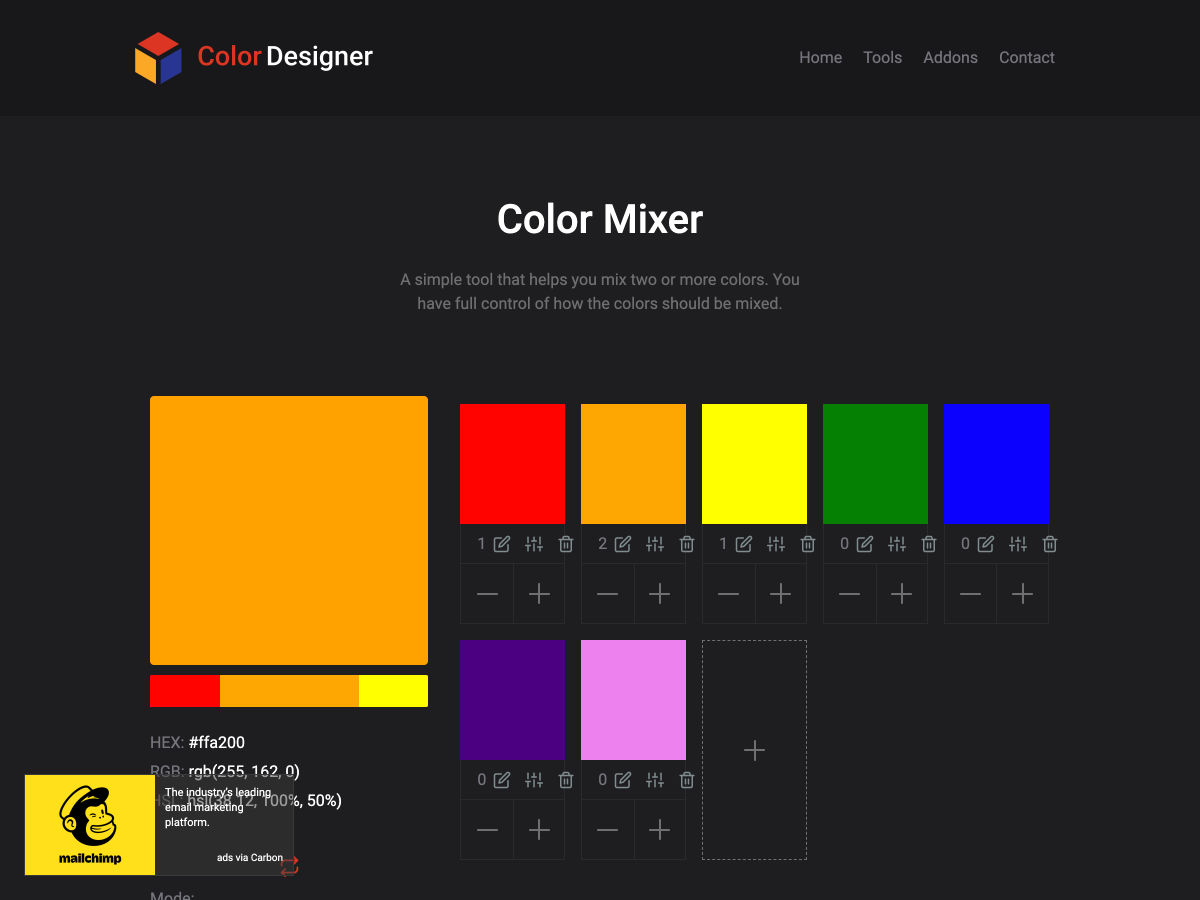Delete the red color with trash icon
This screenshot has width=1200, height=900.
point(566,544)
